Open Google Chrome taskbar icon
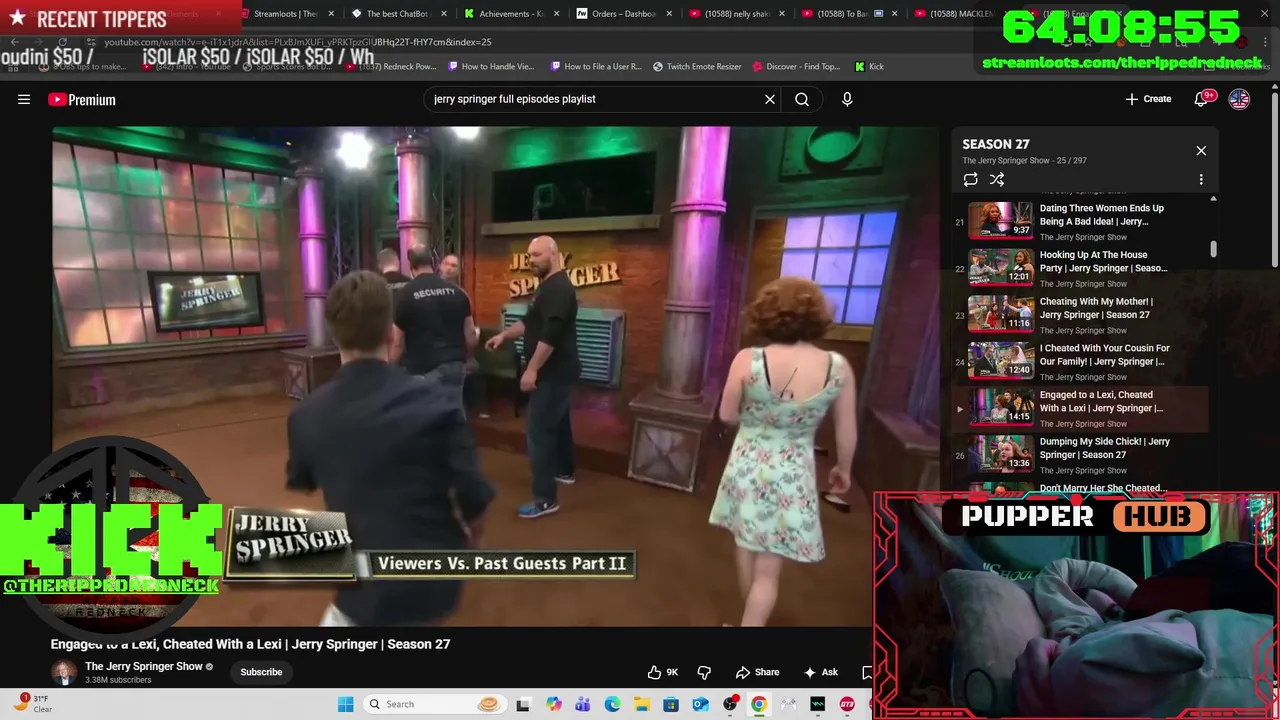This screenshot has width=1280, height=720. (759, 704)
